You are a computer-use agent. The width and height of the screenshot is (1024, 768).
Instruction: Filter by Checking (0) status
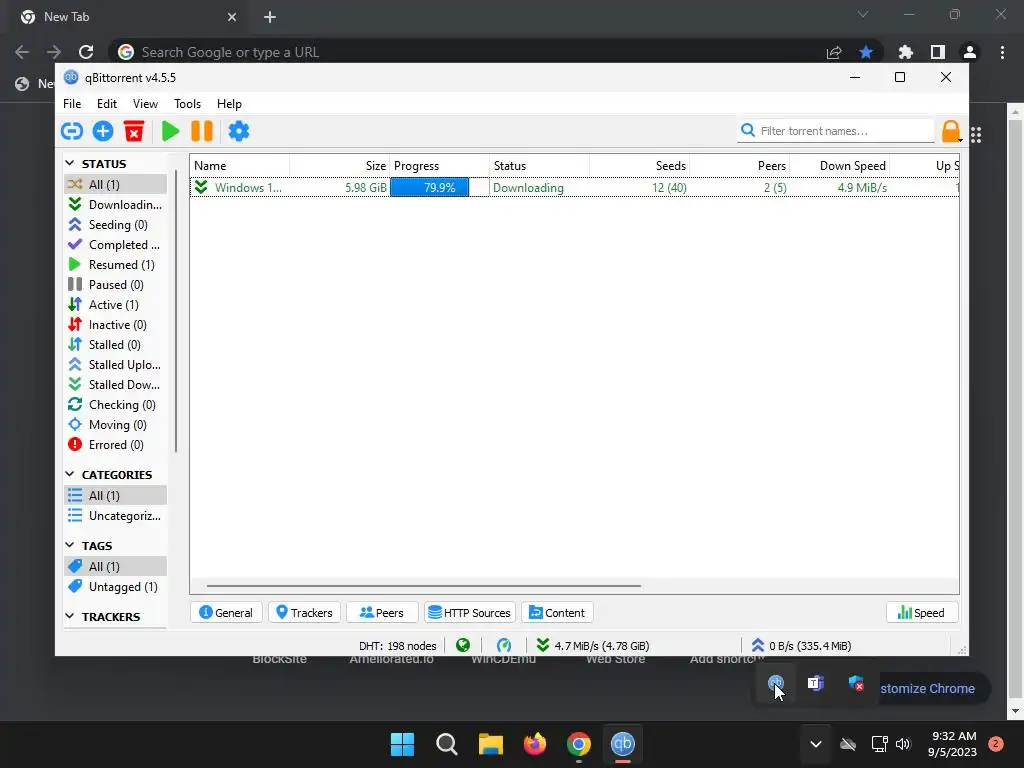[x=116, y=405]
